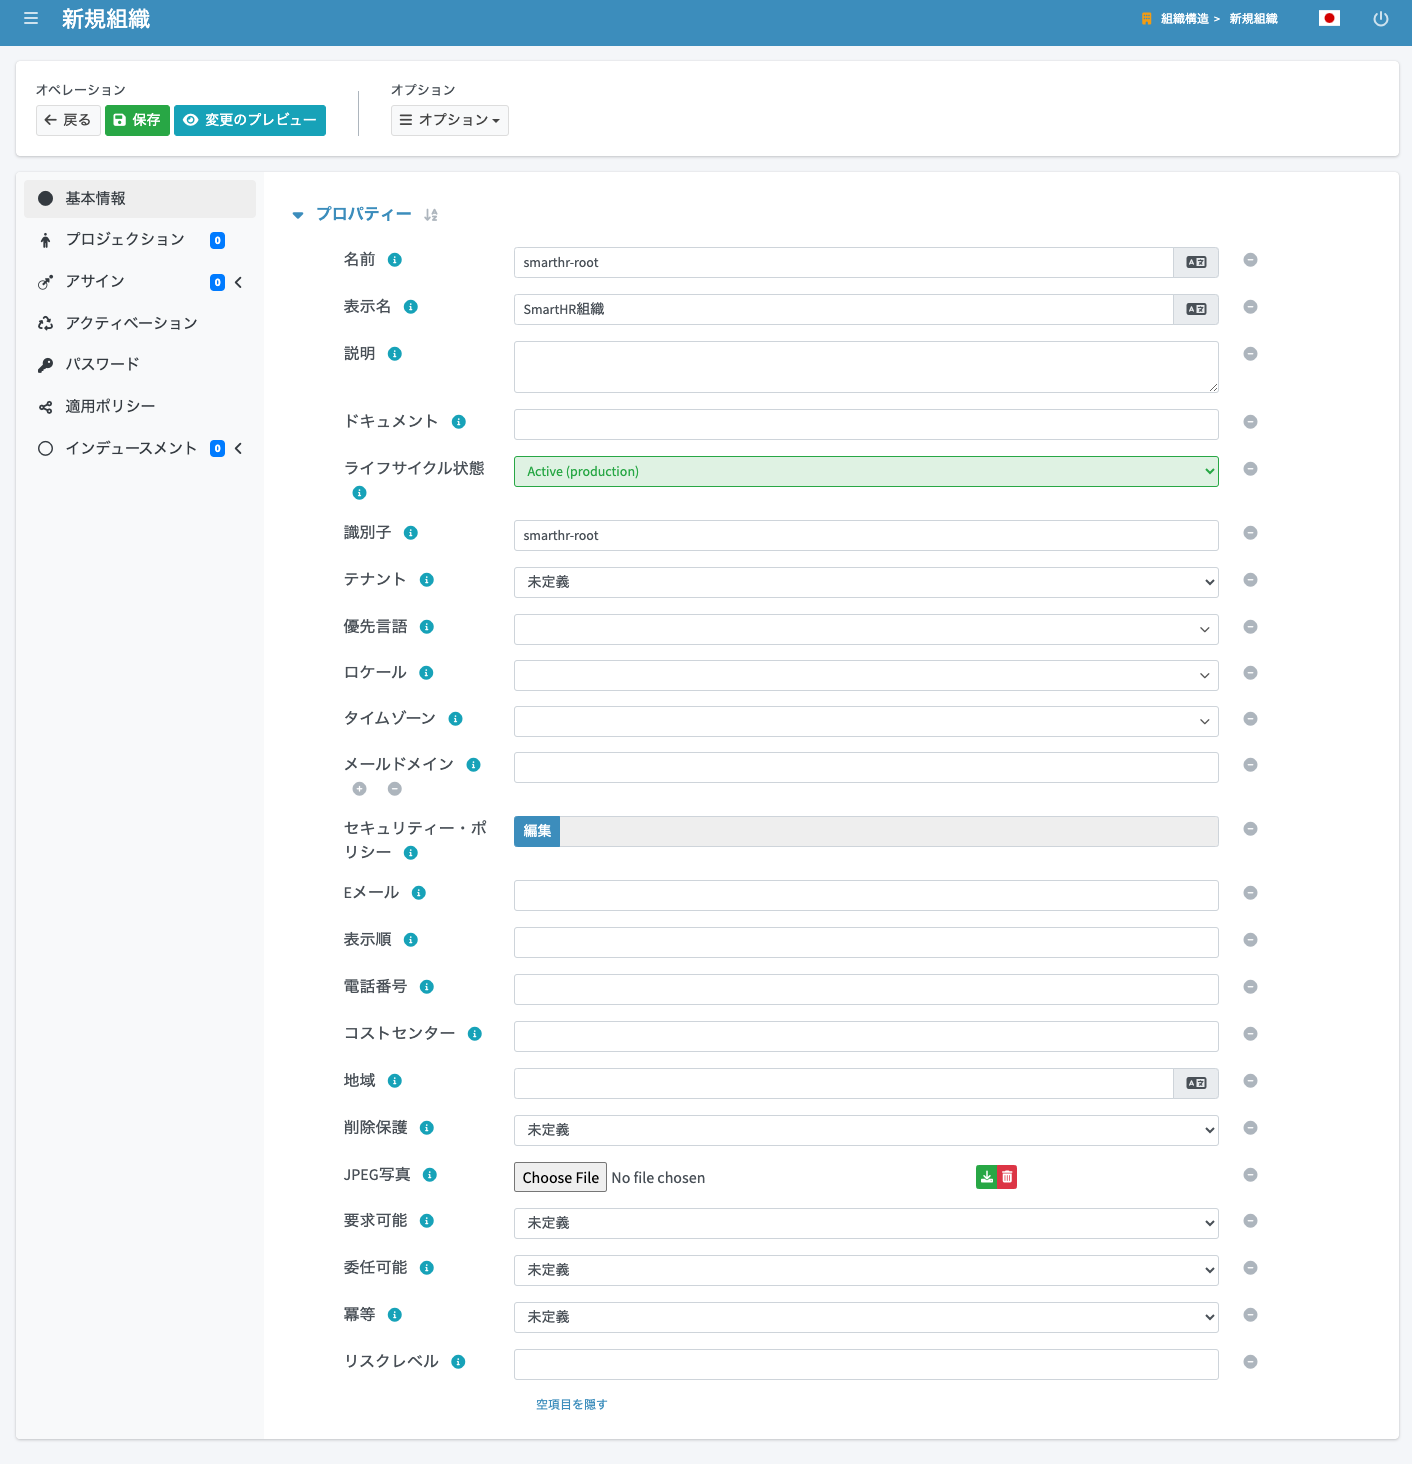
Task: Remove the 表示名 value with minus button
Action: (x=1250, y=307)
